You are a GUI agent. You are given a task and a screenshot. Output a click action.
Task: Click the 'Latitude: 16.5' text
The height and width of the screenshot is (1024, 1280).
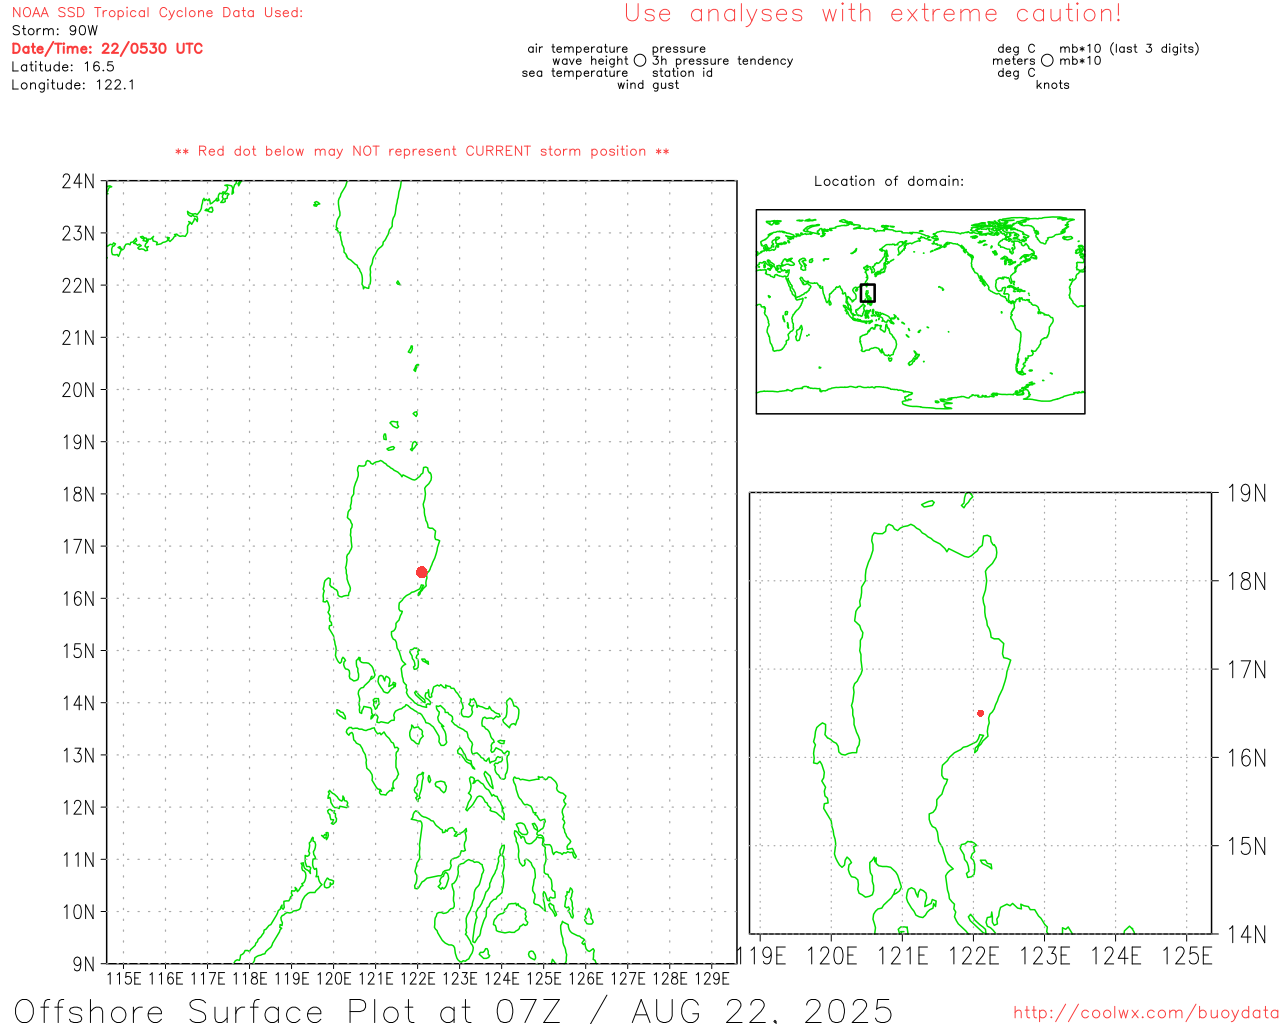point(63,67)
